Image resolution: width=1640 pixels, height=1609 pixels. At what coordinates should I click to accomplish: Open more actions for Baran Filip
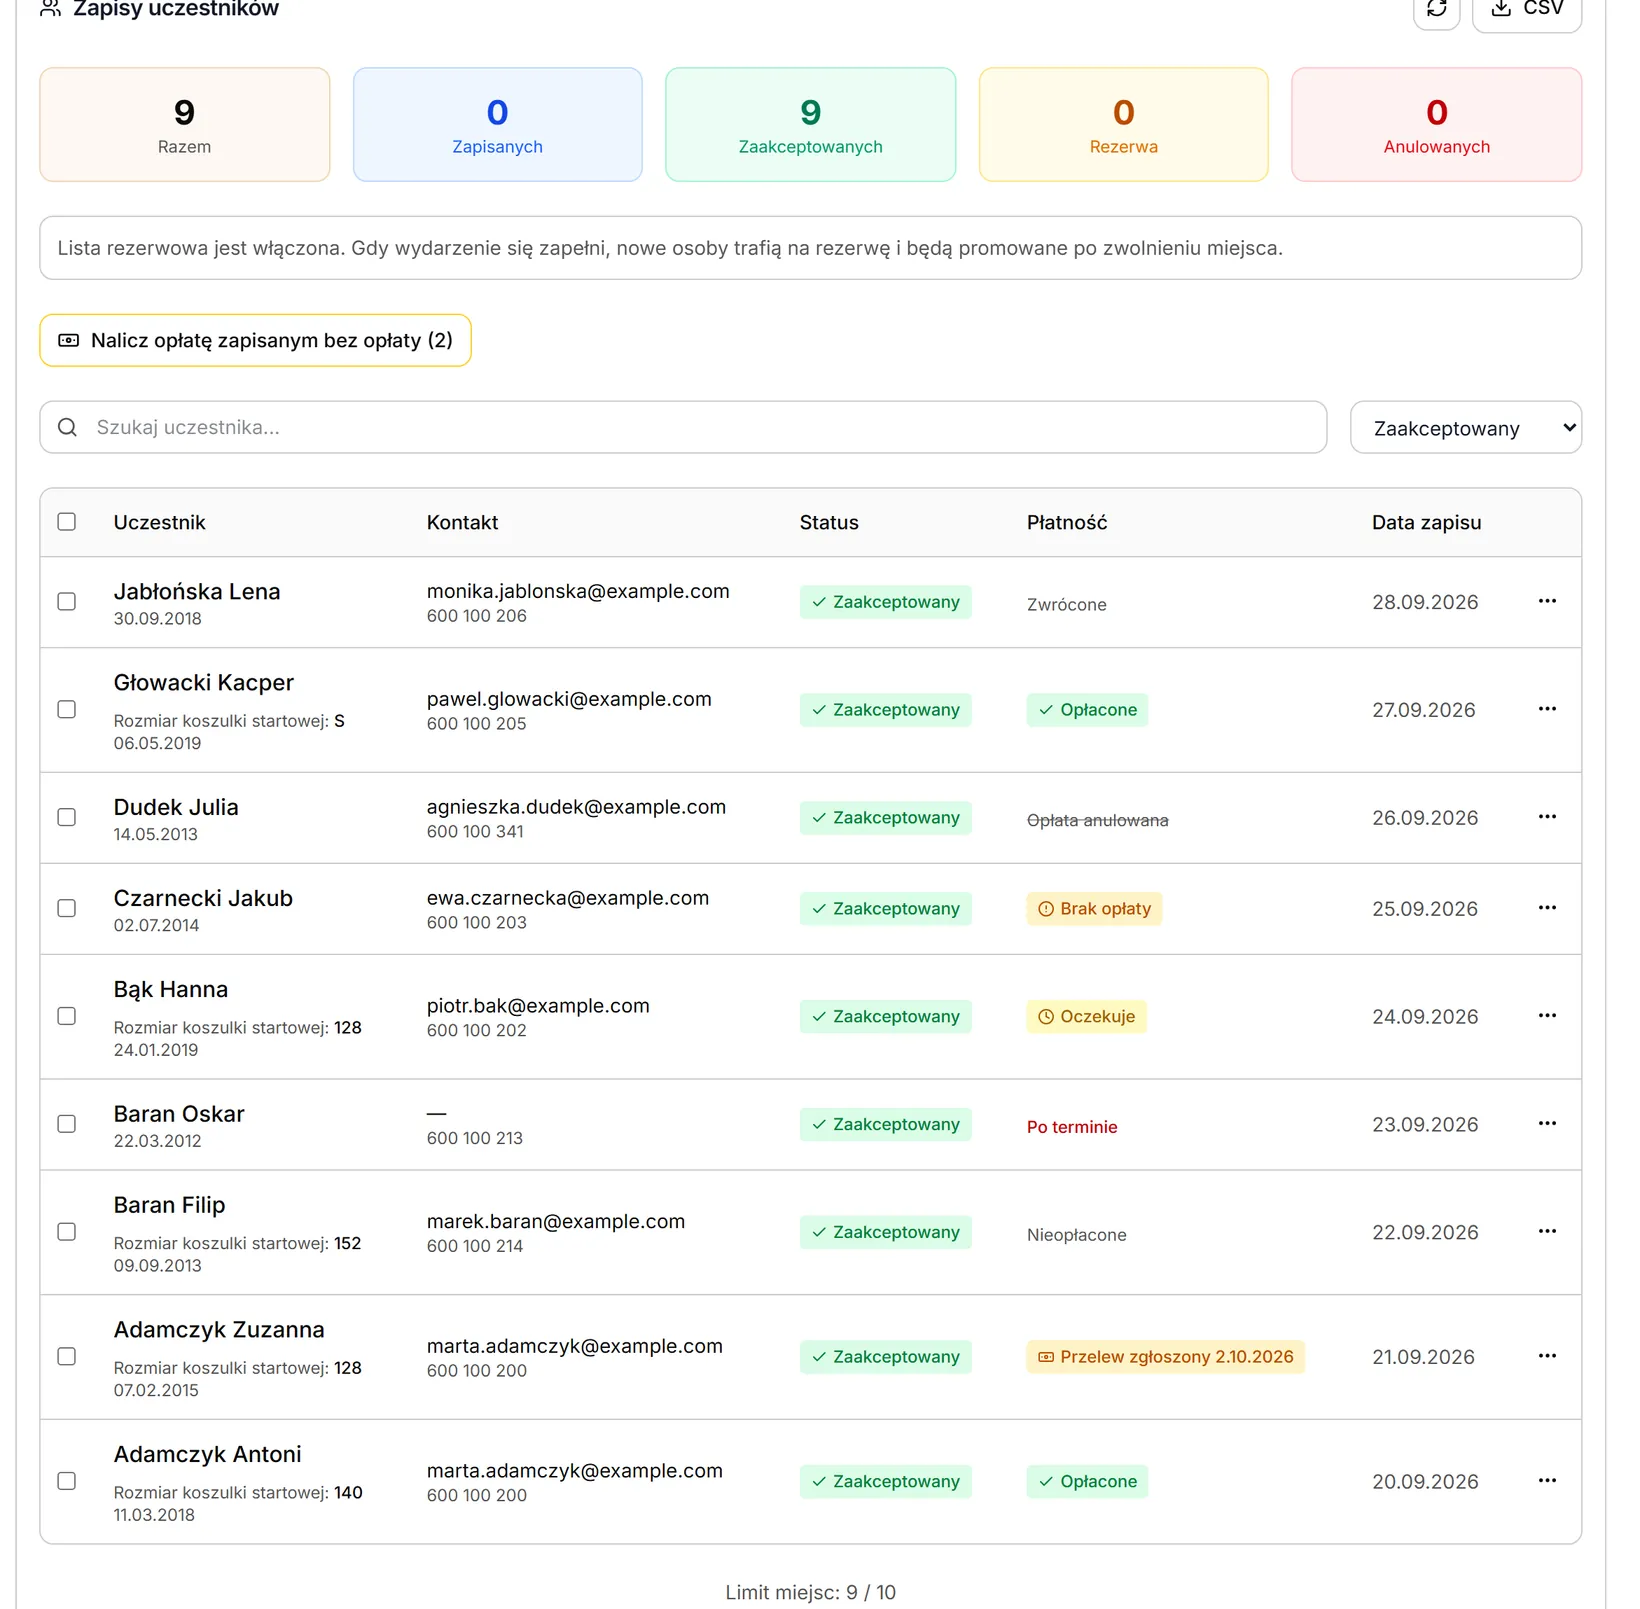pos(1547,1232)
